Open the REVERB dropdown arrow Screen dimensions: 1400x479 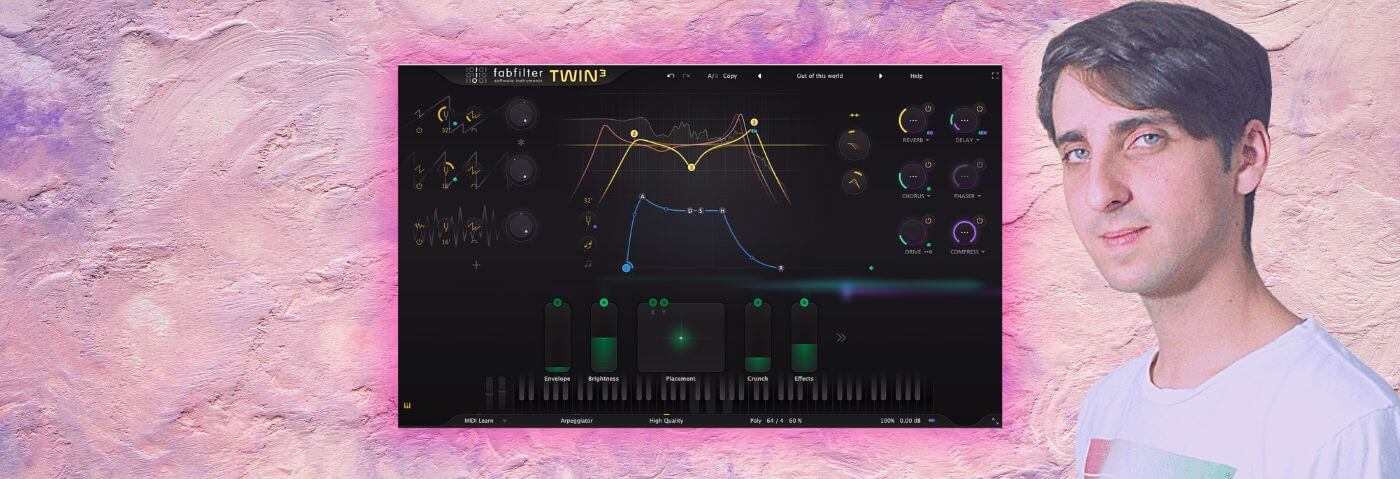point(928,141)
